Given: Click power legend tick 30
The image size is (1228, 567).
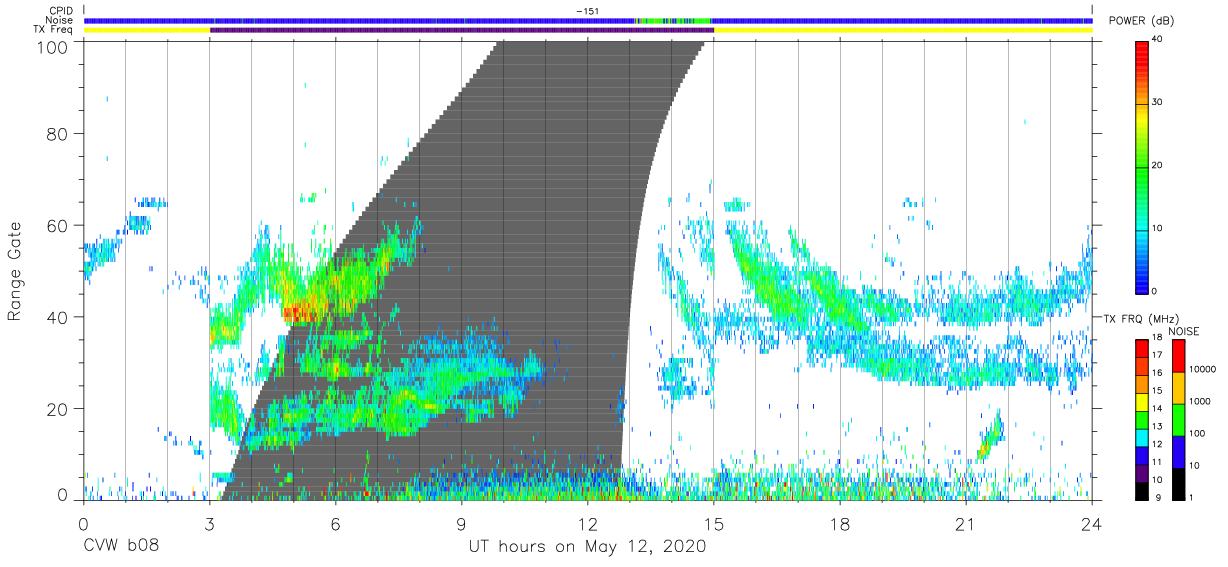Looking at the screenshot, I should [1158, 103].
